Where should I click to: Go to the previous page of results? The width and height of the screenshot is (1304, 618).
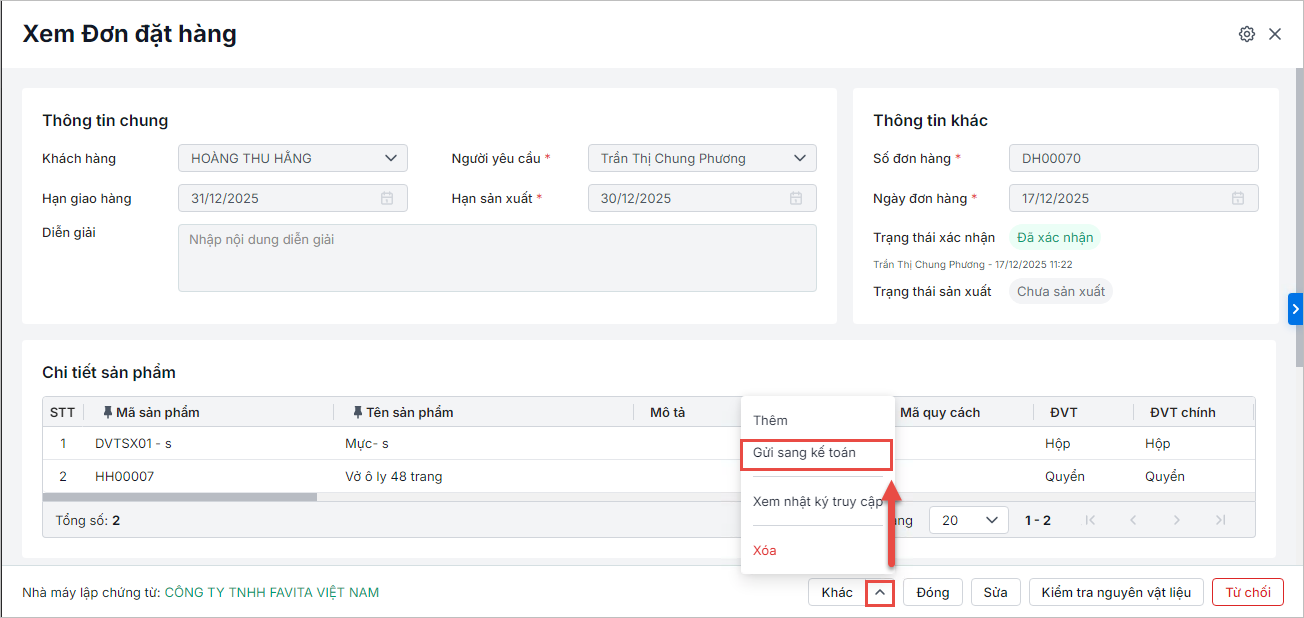[1133, 520]
